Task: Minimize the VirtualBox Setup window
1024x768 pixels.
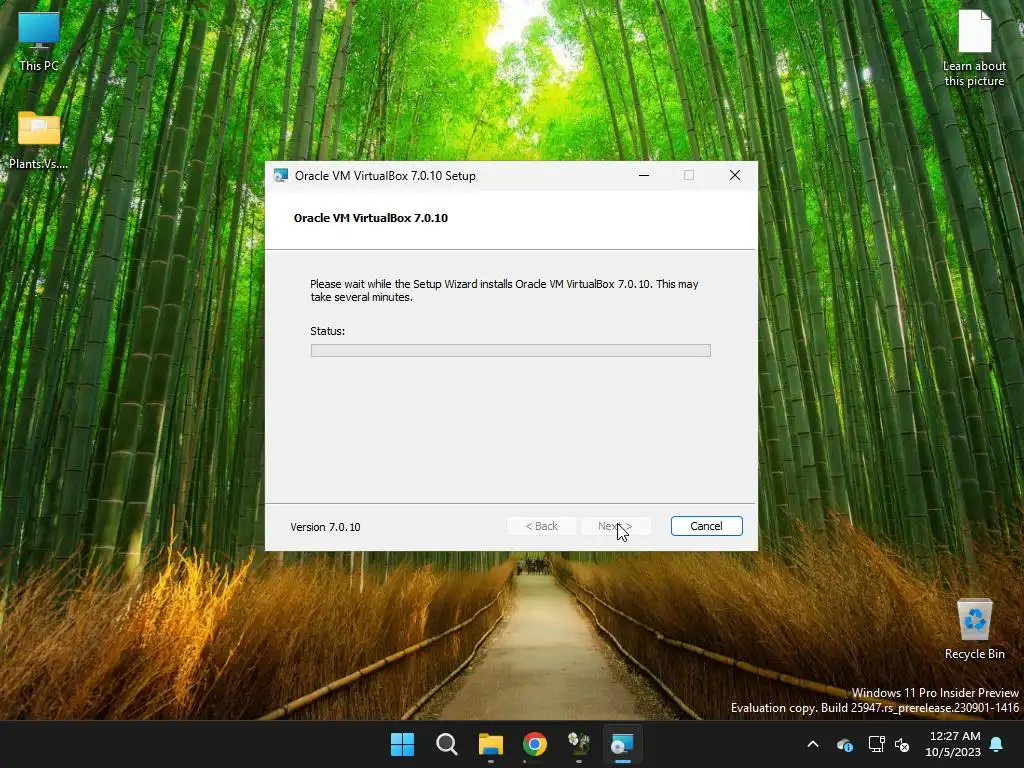Action: coord(644,175)
